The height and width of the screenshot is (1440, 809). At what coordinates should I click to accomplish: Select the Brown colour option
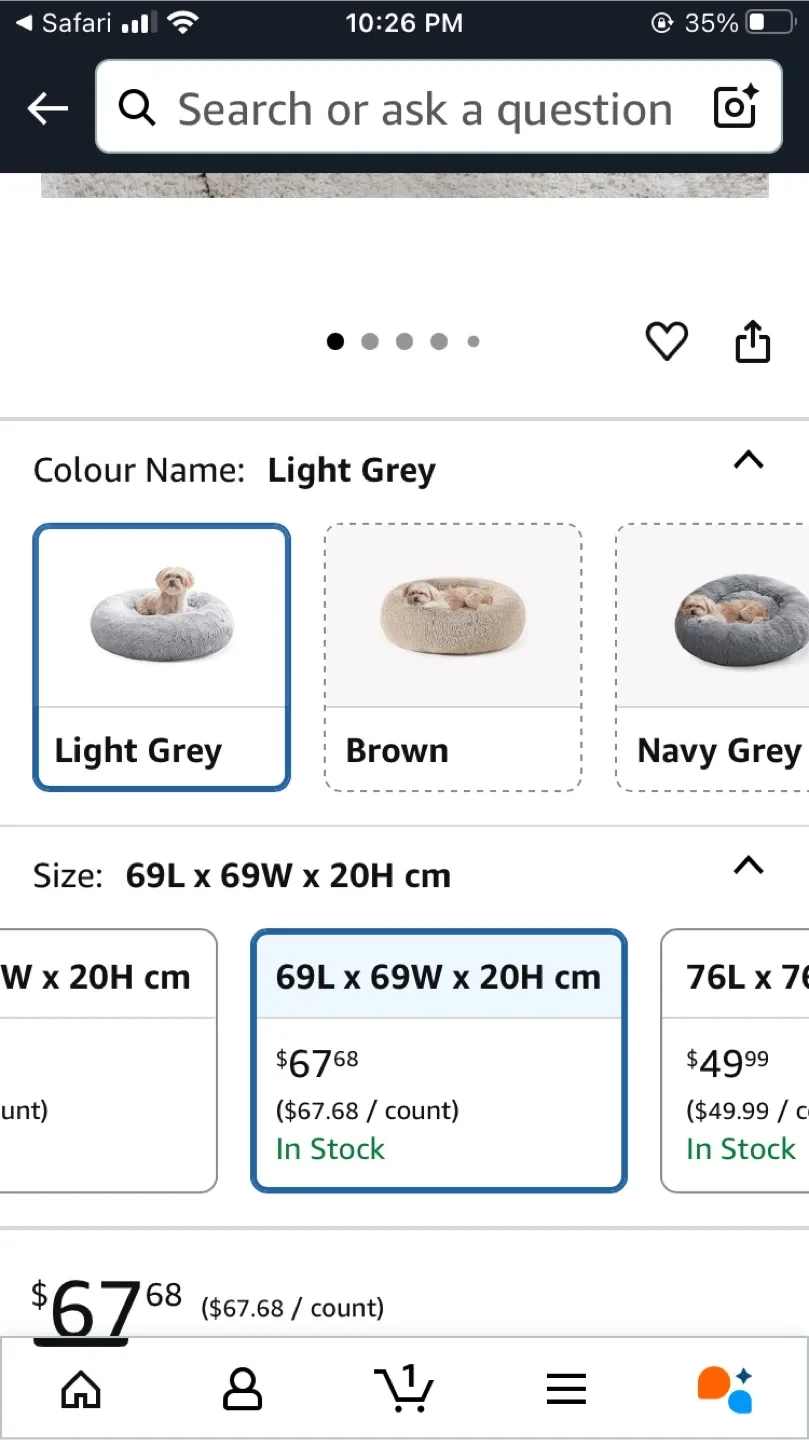click(452, 657)
